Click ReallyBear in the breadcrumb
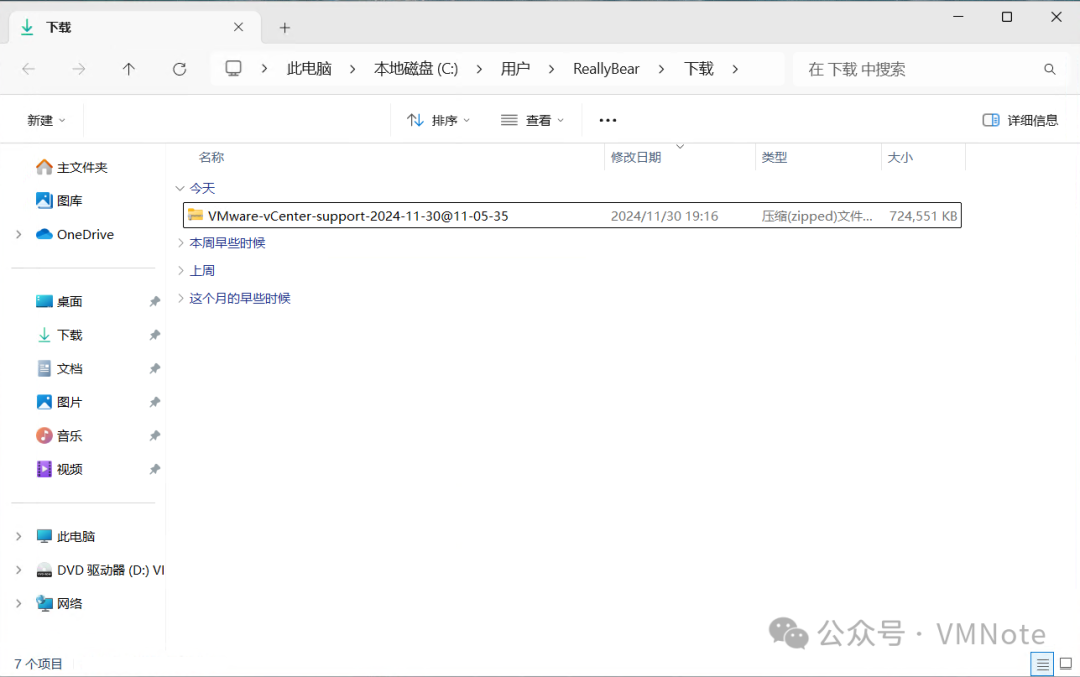 606,69
